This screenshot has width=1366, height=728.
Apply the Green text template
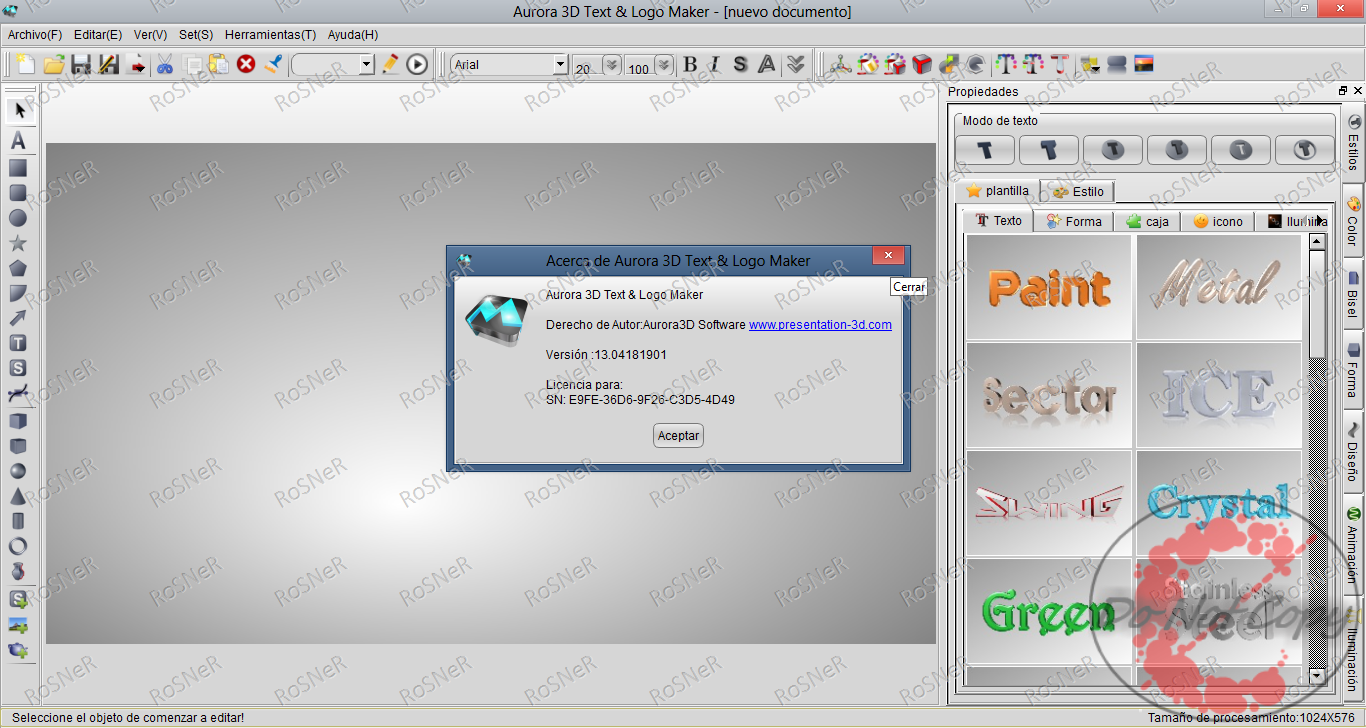pos(1049,611)
